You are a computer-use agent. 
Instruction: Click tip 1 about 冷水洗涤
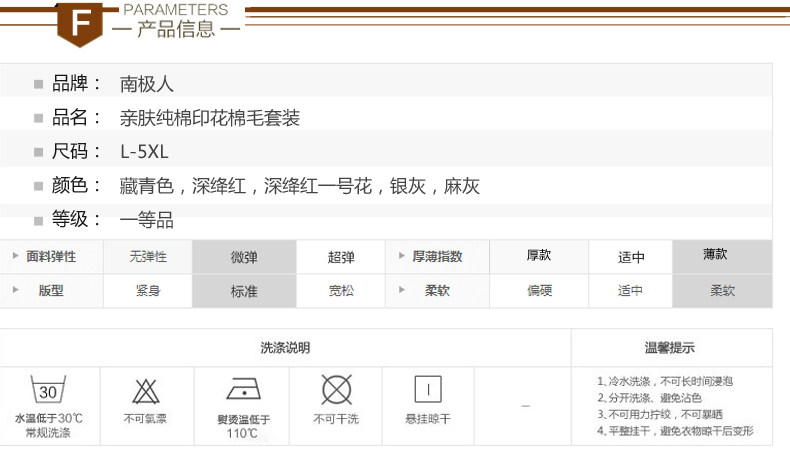coord(665,381)
